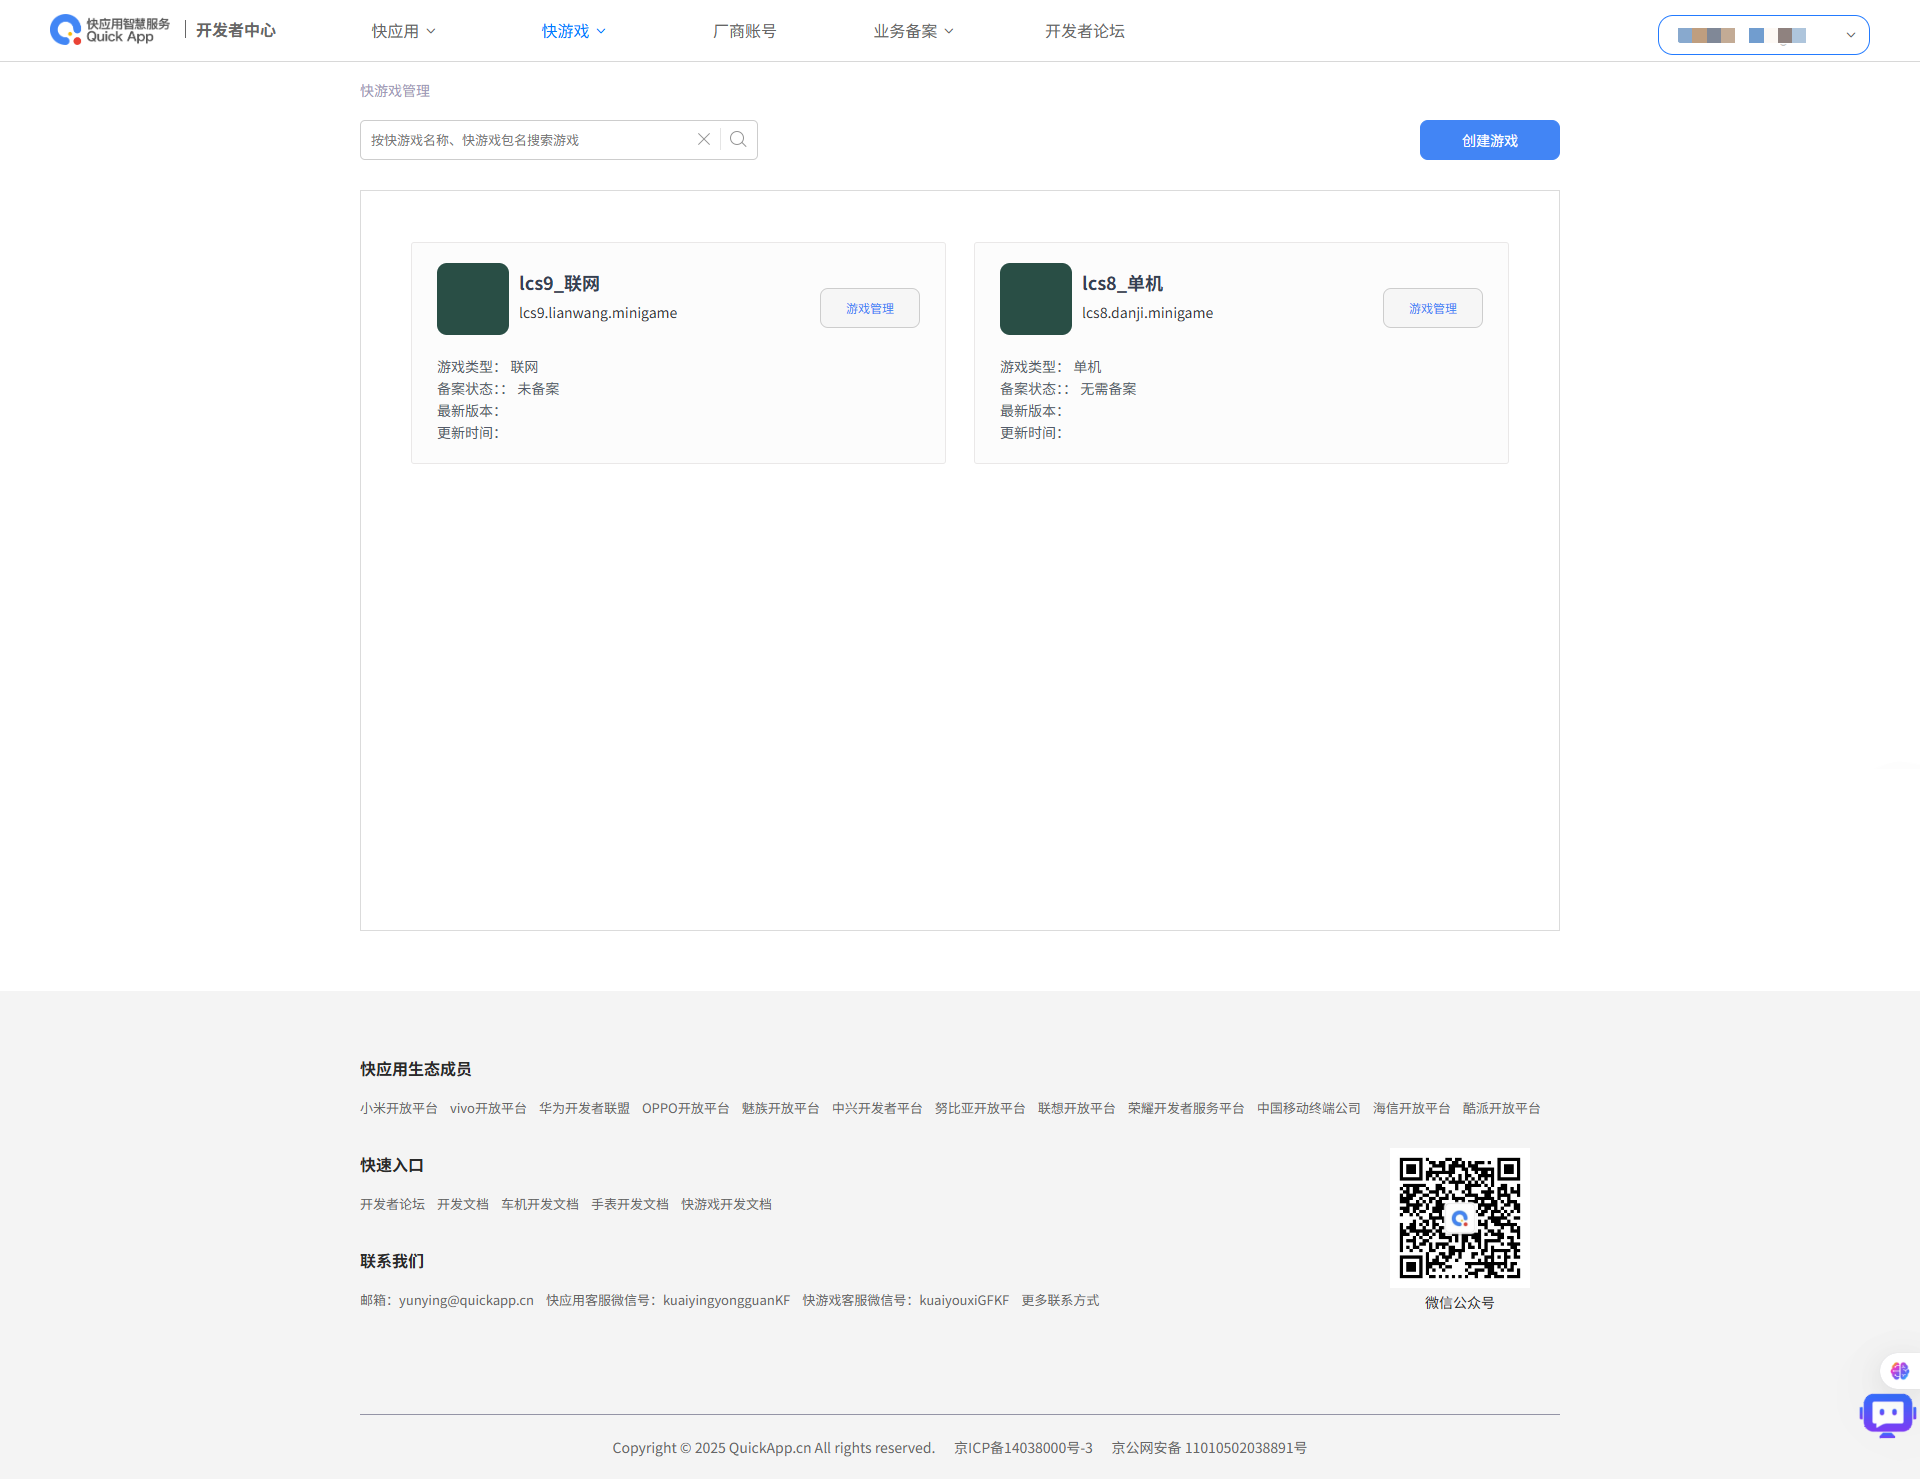Clear the search field with X icon
Image resolution: width=1920 pixels, height=1479 pixels.
pyautogui.click(x=704, y=140)
